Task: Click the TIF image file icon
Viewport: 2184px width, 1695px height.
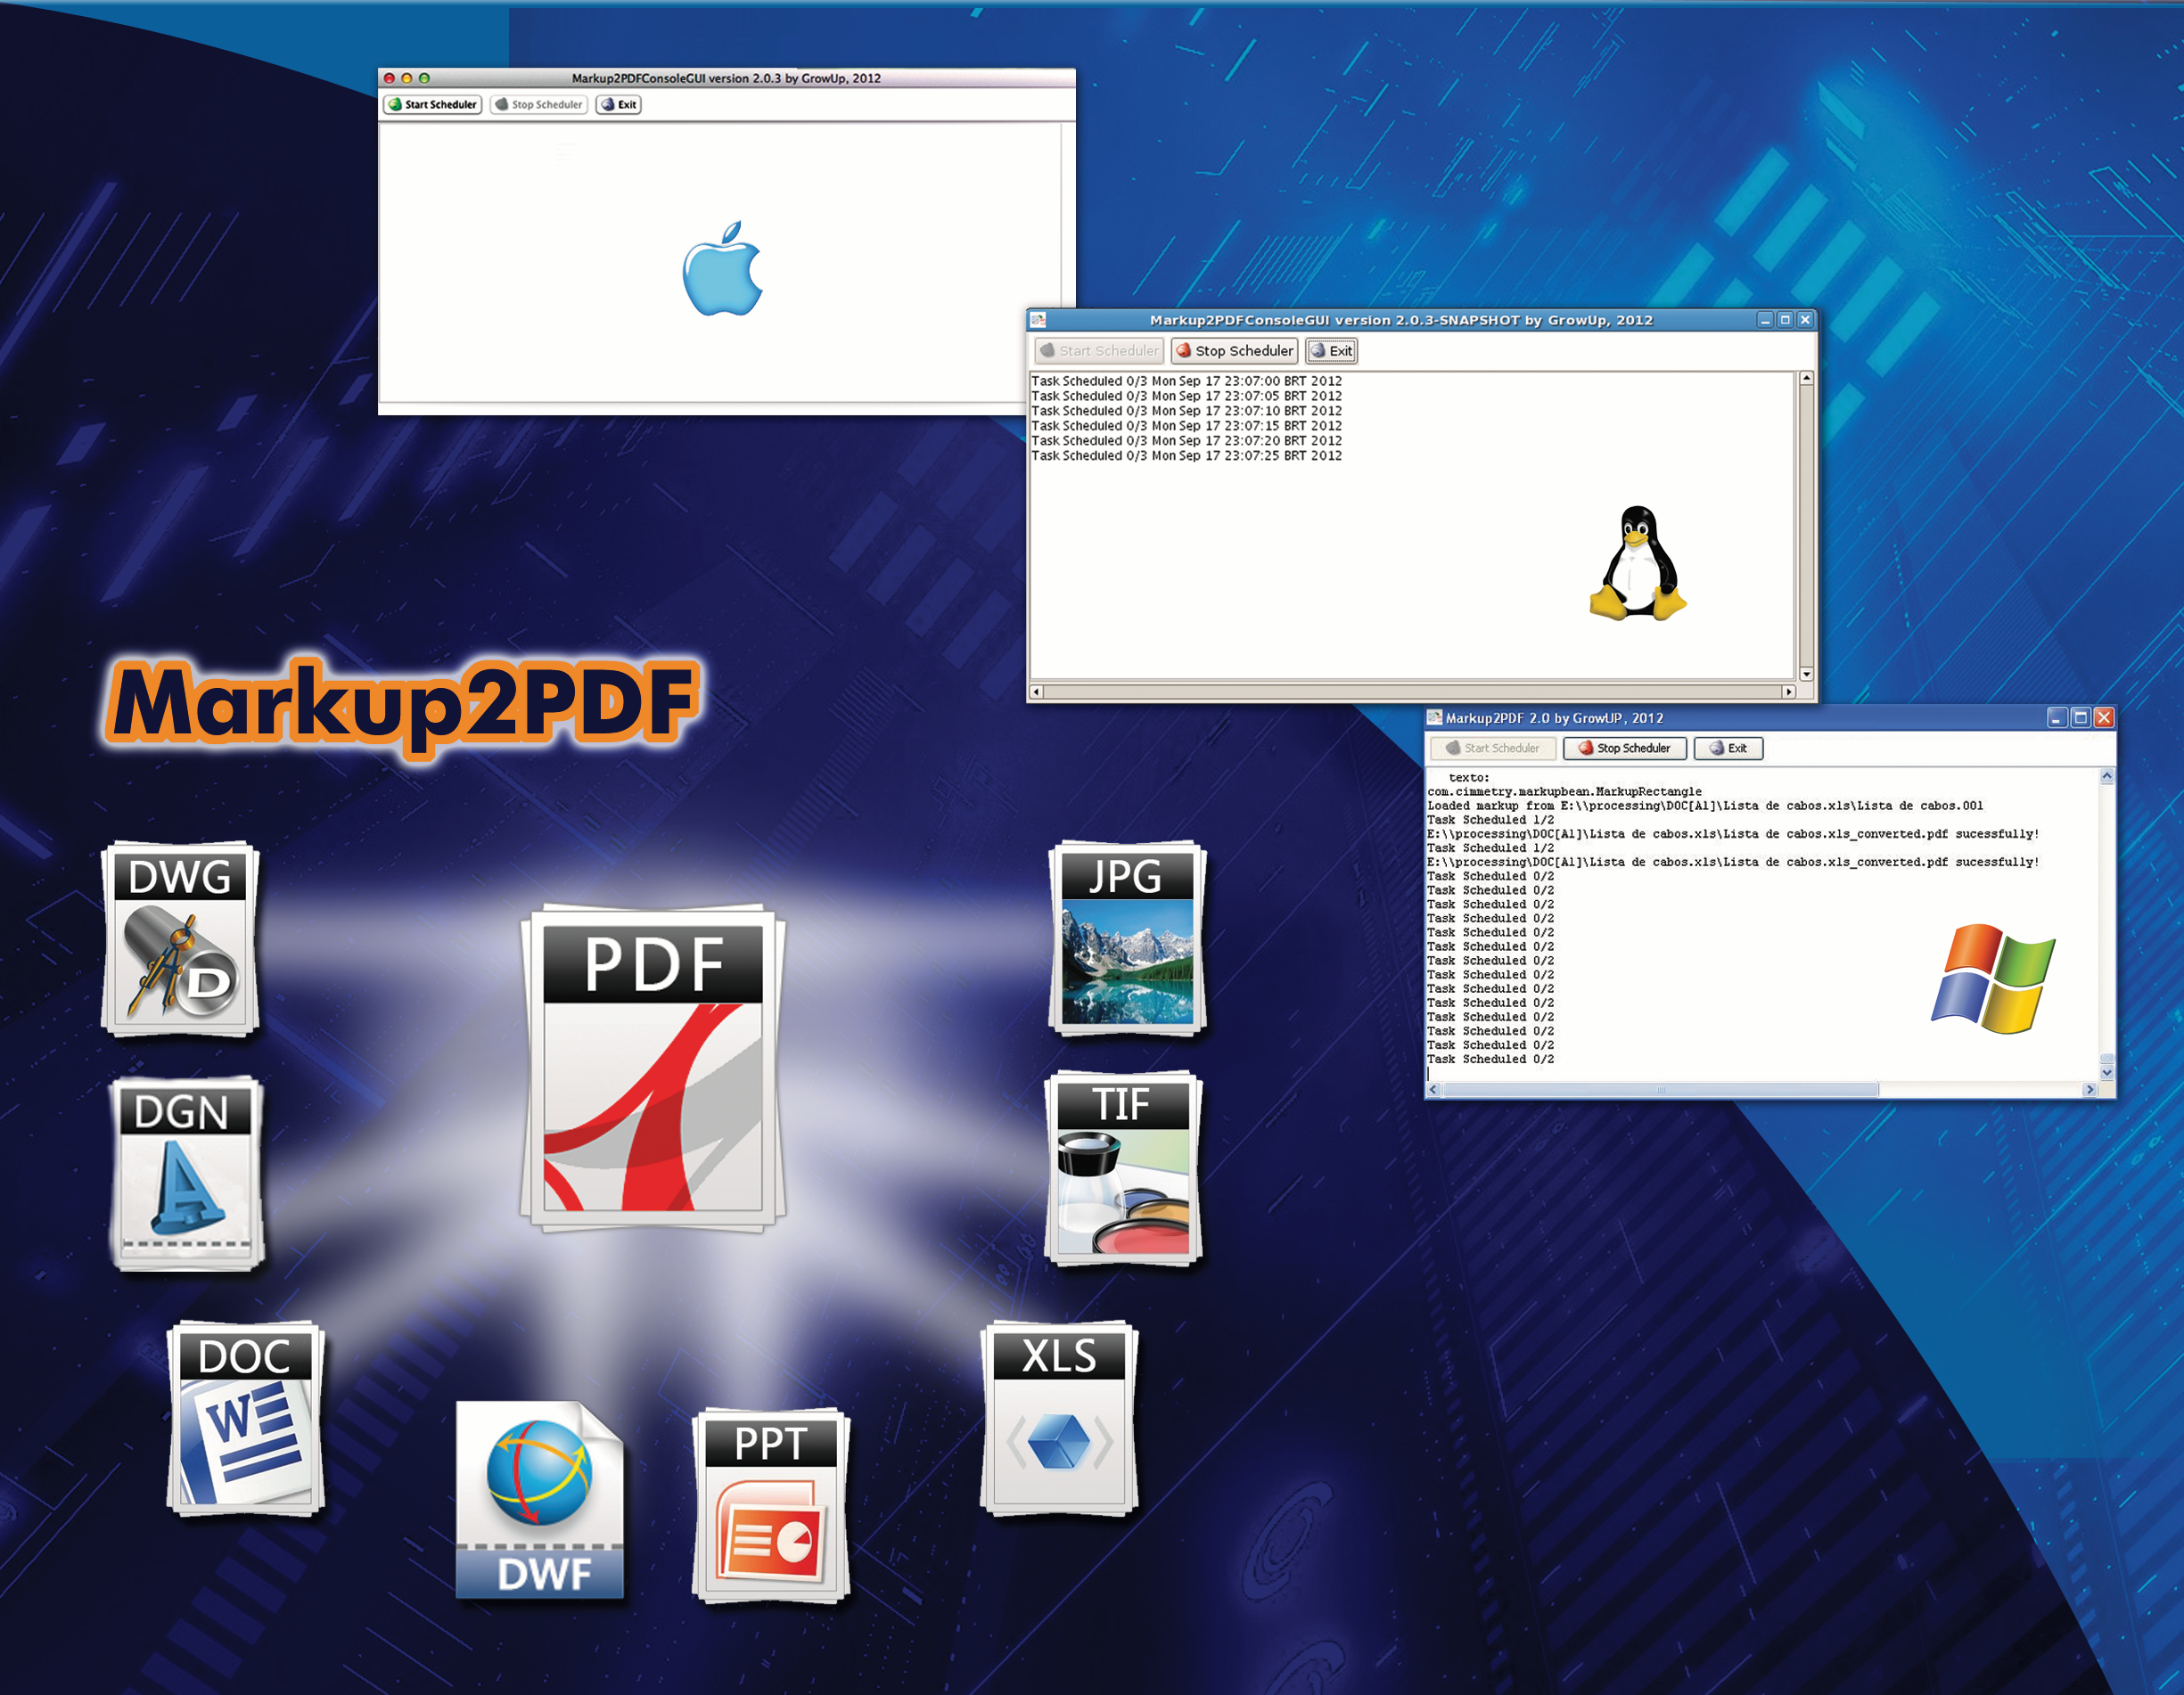Action: pos(1124,1168)
